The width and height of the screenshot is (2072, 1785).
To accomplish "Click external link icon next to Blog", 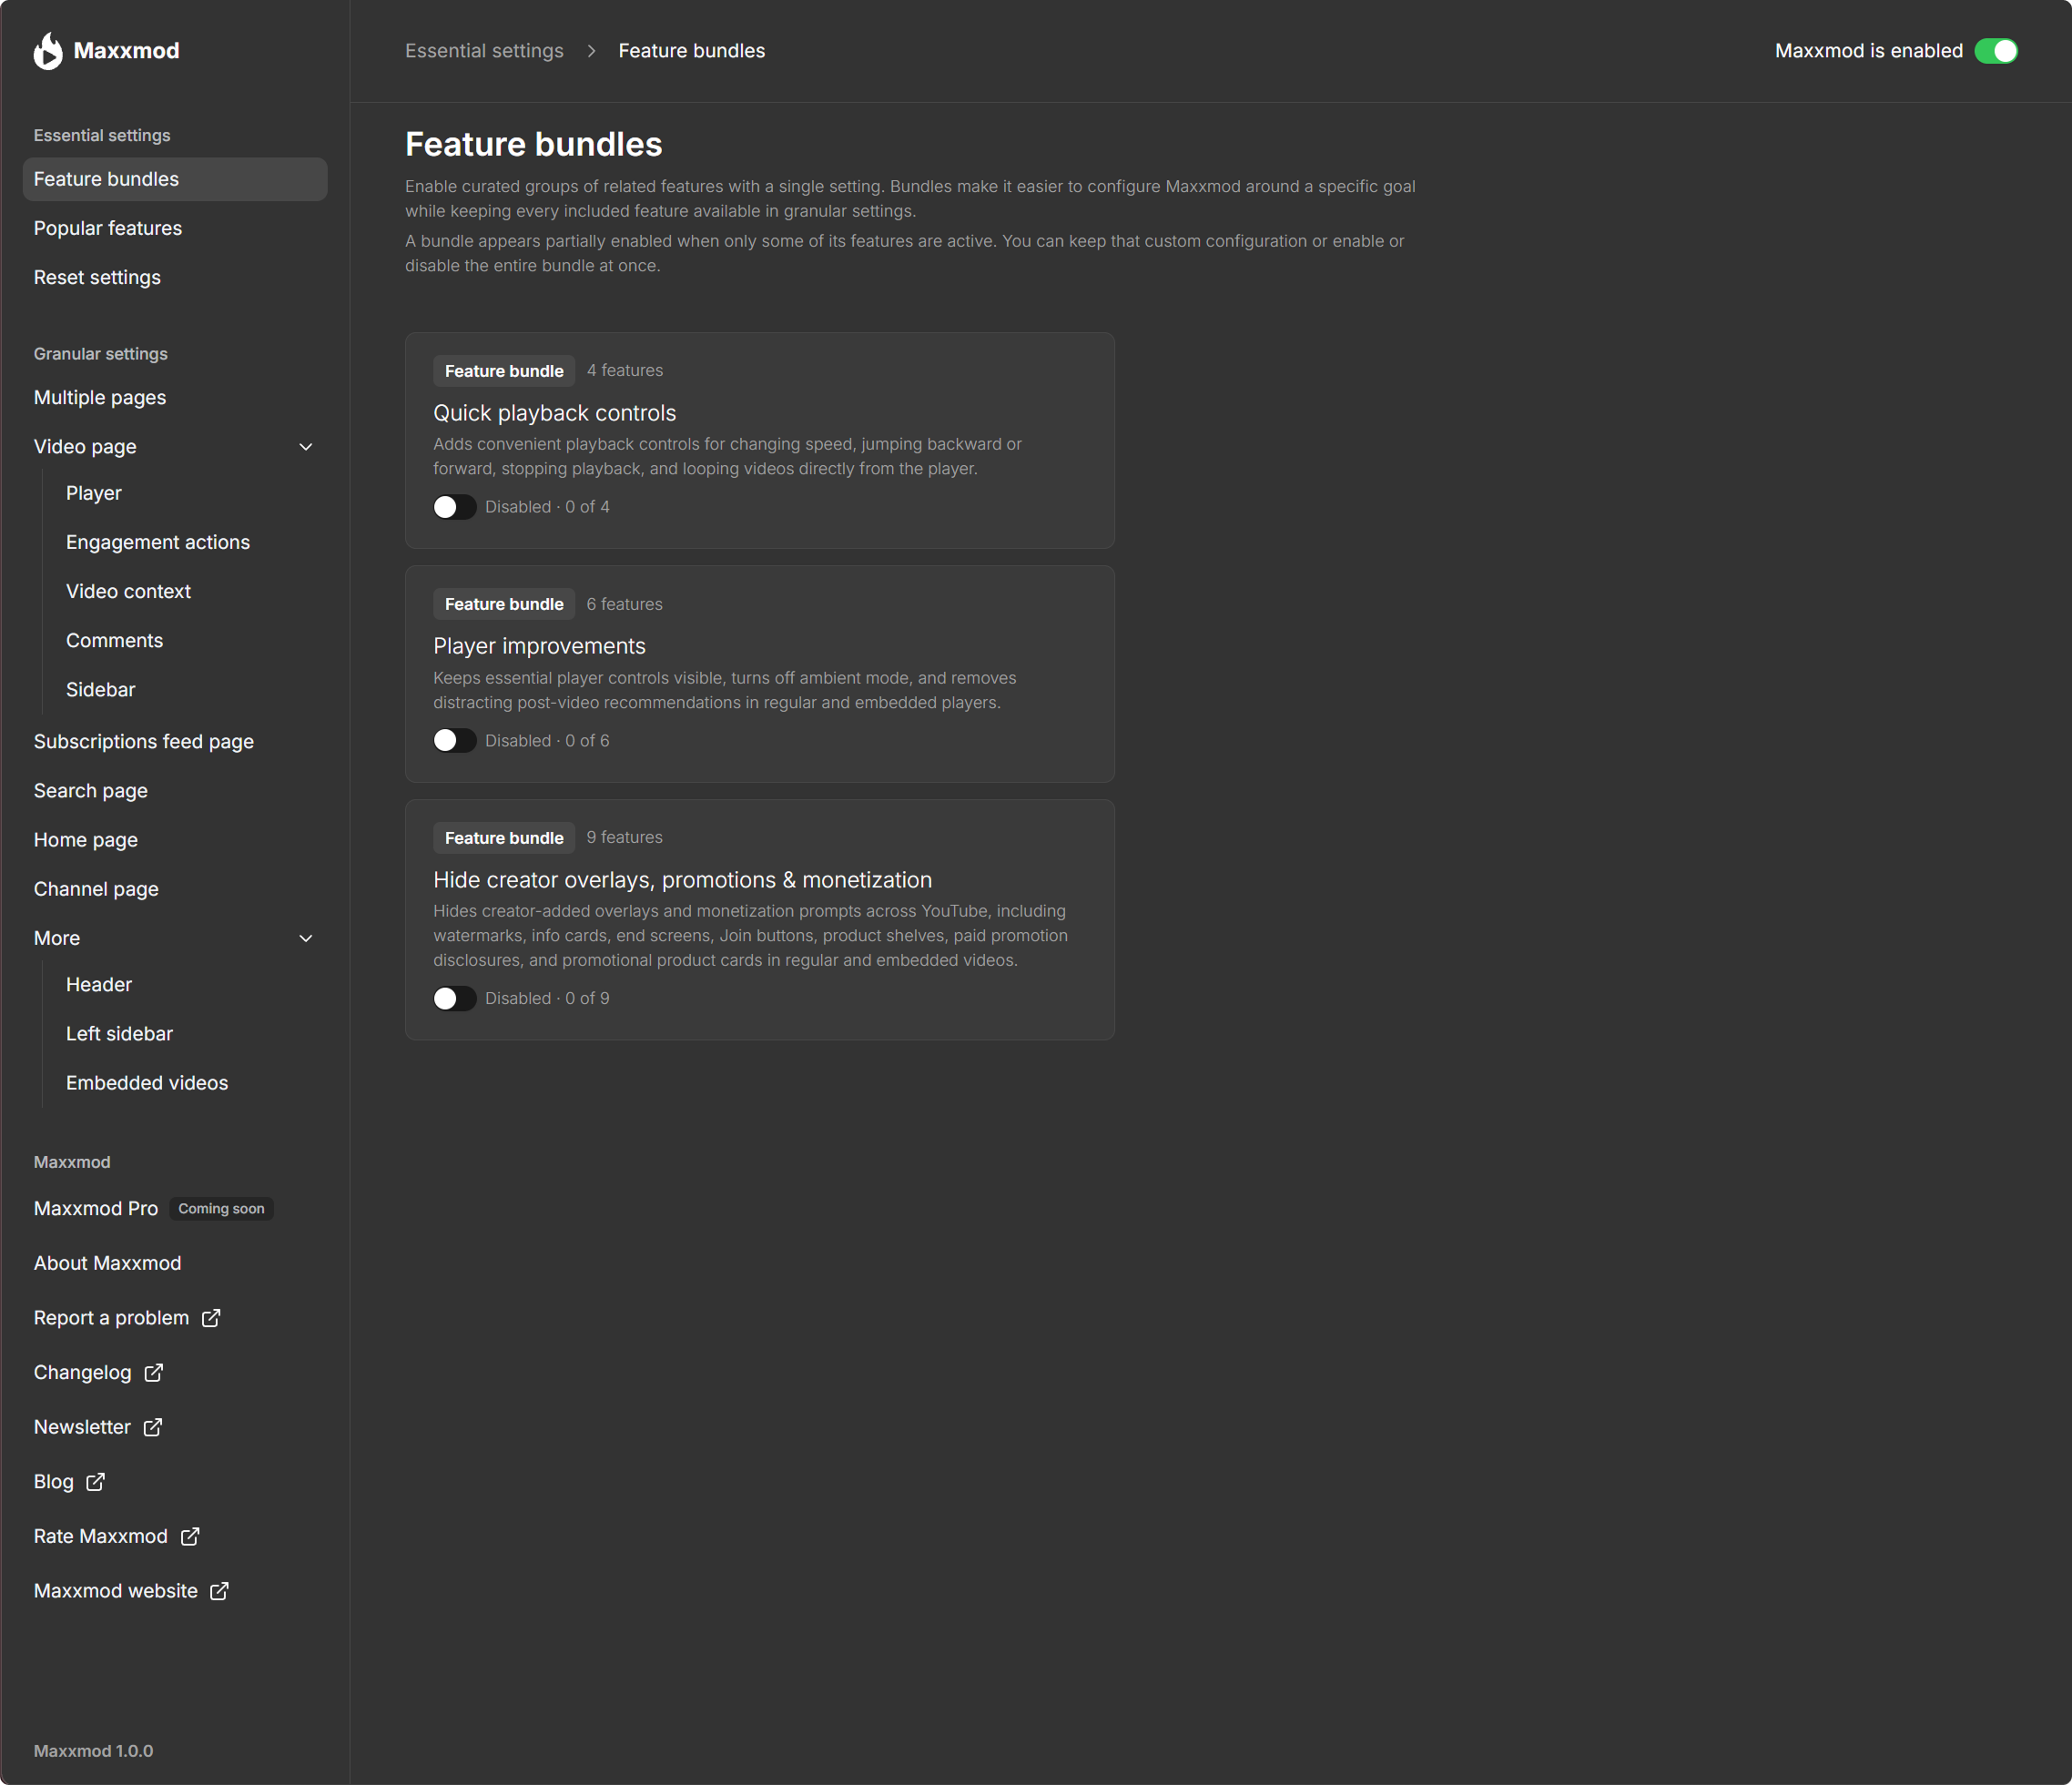I will coord(95,1482).
